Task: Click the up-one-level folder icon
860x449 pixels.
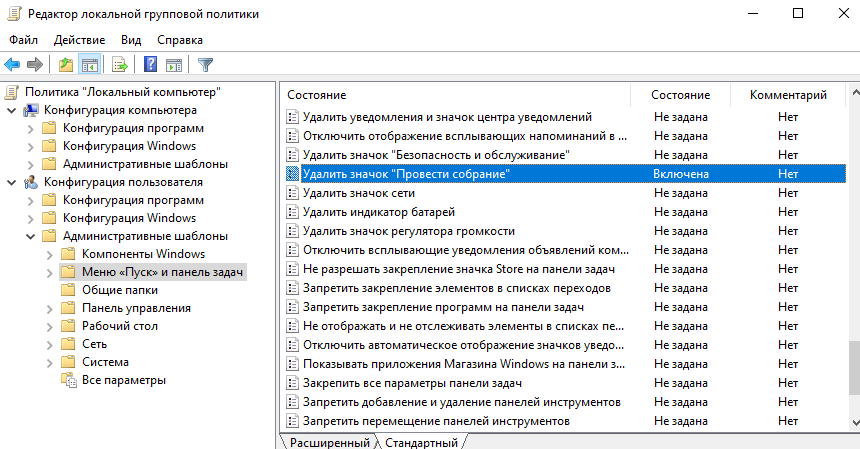Action: coord(66,65)
